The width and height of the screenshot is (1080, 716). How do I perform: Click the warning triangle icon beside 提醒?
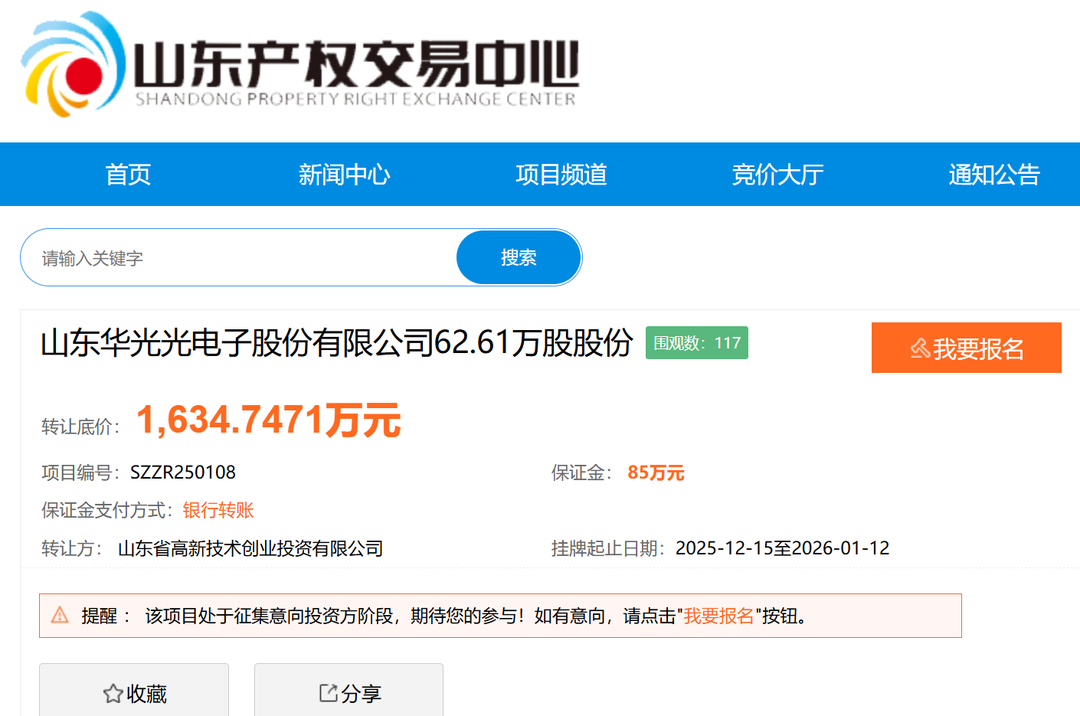click(x=60, y=615)
